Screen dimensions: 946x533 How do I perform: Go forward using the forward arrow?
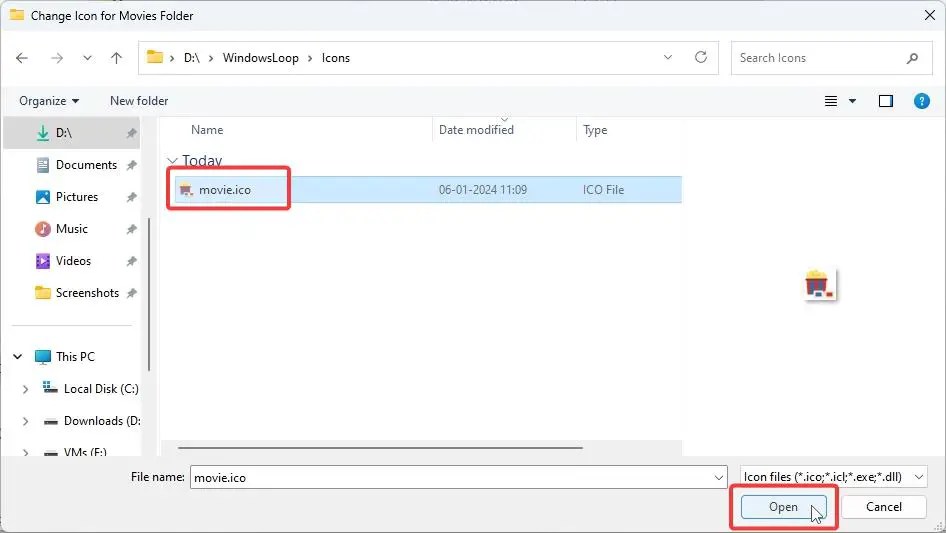pos(57,58)
